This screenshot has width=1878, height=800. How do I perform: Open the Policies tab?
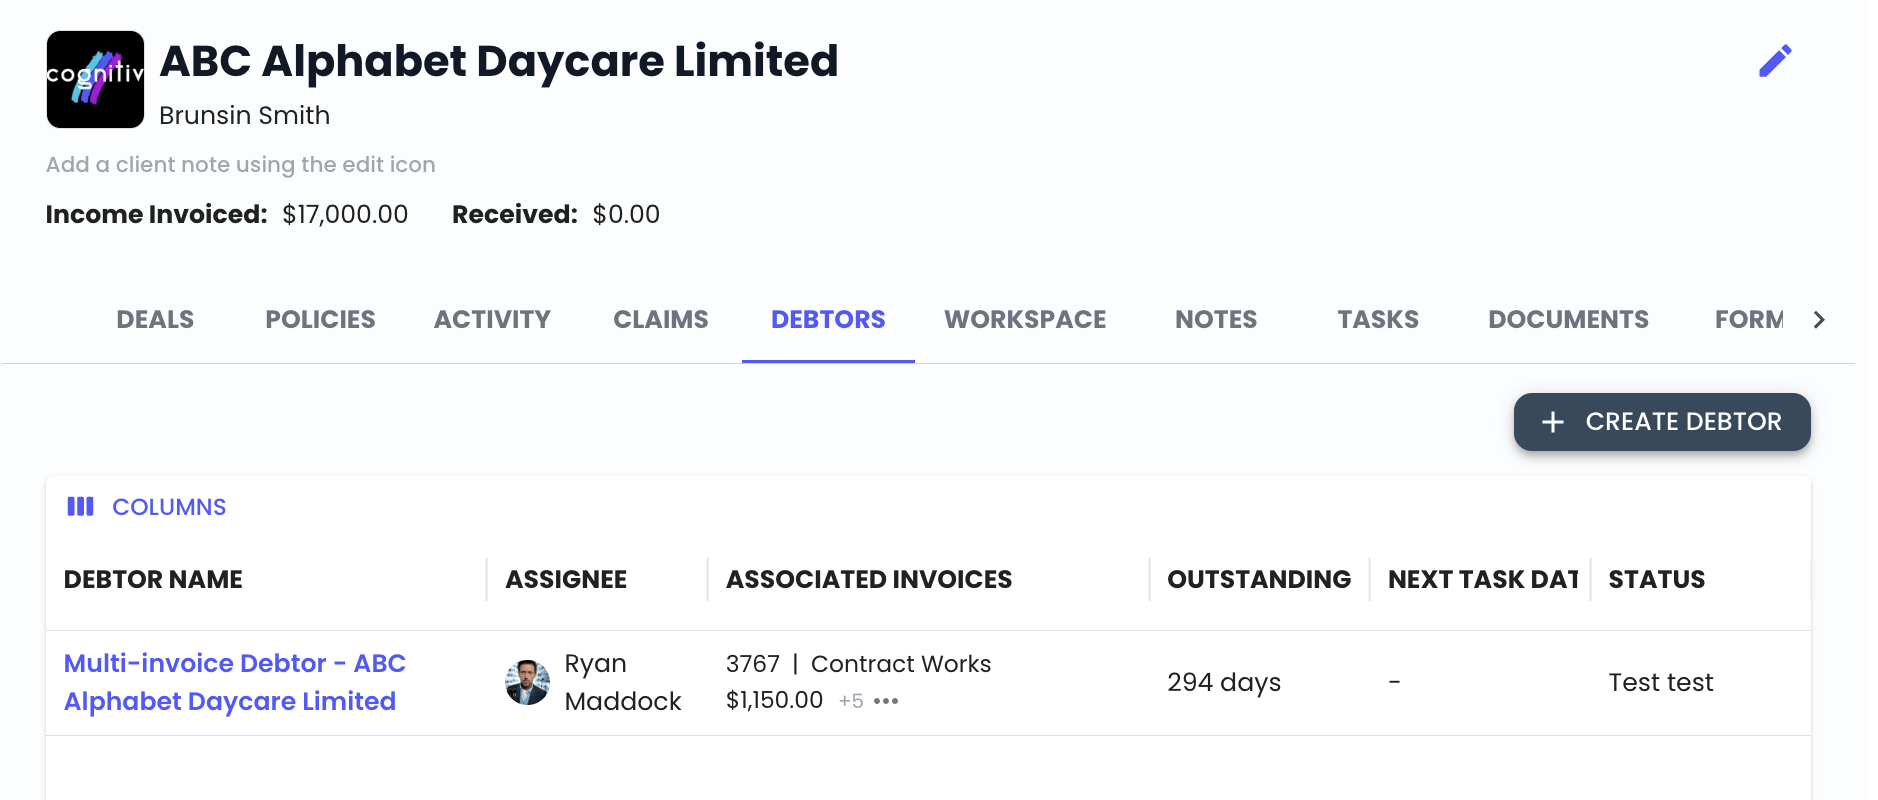(320, 319)
